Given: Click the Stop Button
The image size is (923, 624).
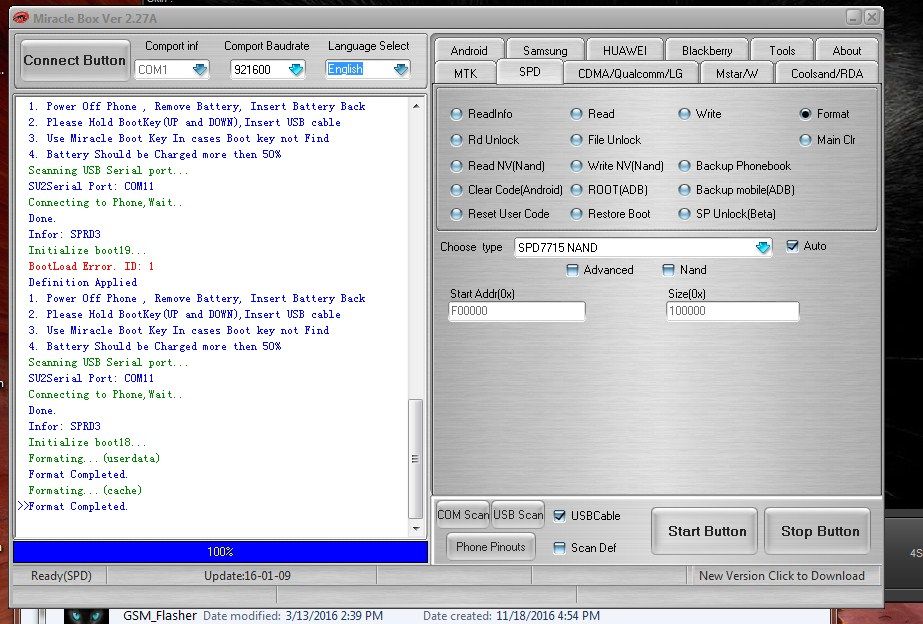Looking at the screenshot, I should click(820, 531).
